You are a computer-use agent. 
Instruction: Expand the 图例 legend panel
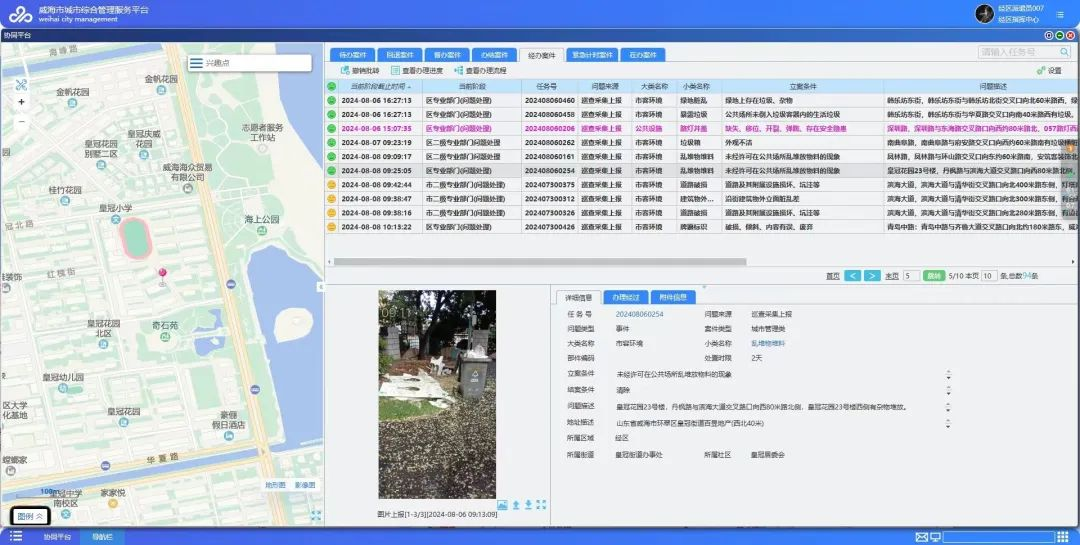[31, 516]
